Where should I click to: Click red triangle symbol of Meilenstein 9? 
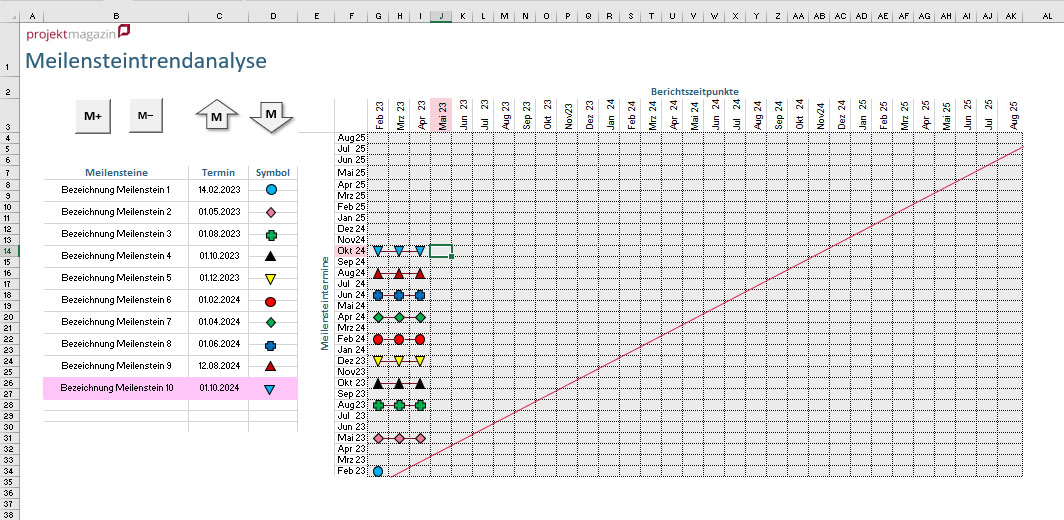point(271,366)
